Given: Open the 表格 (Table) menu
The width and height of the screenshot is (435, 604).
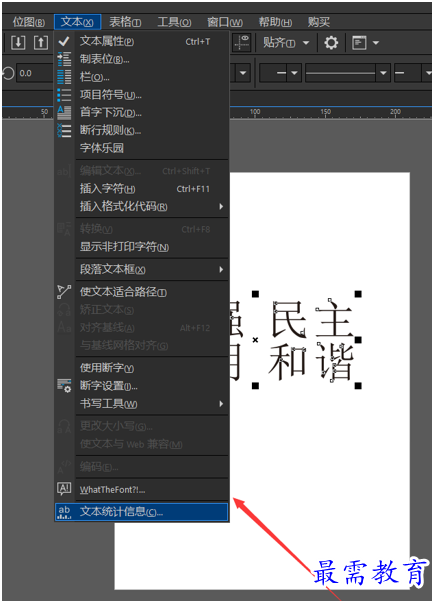Looking at the screenshot, I should coord(125,22).
